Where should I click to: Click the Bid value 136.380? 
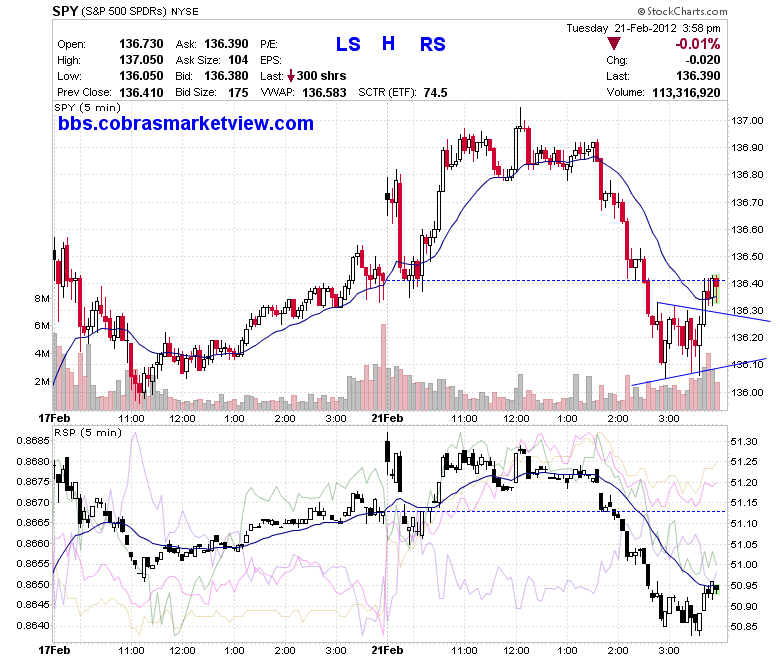point(226,76)
